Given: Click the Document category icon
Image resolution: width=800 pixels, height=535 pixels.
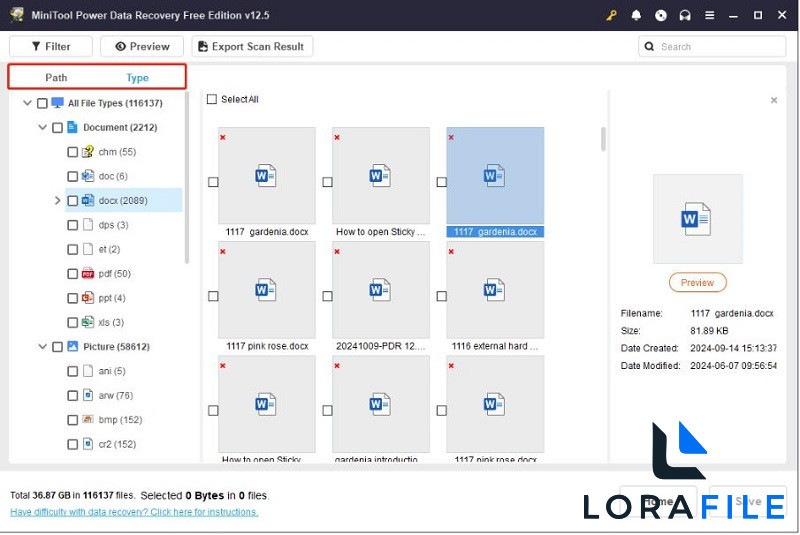Looking at the screenshot, I should point(72,127).
